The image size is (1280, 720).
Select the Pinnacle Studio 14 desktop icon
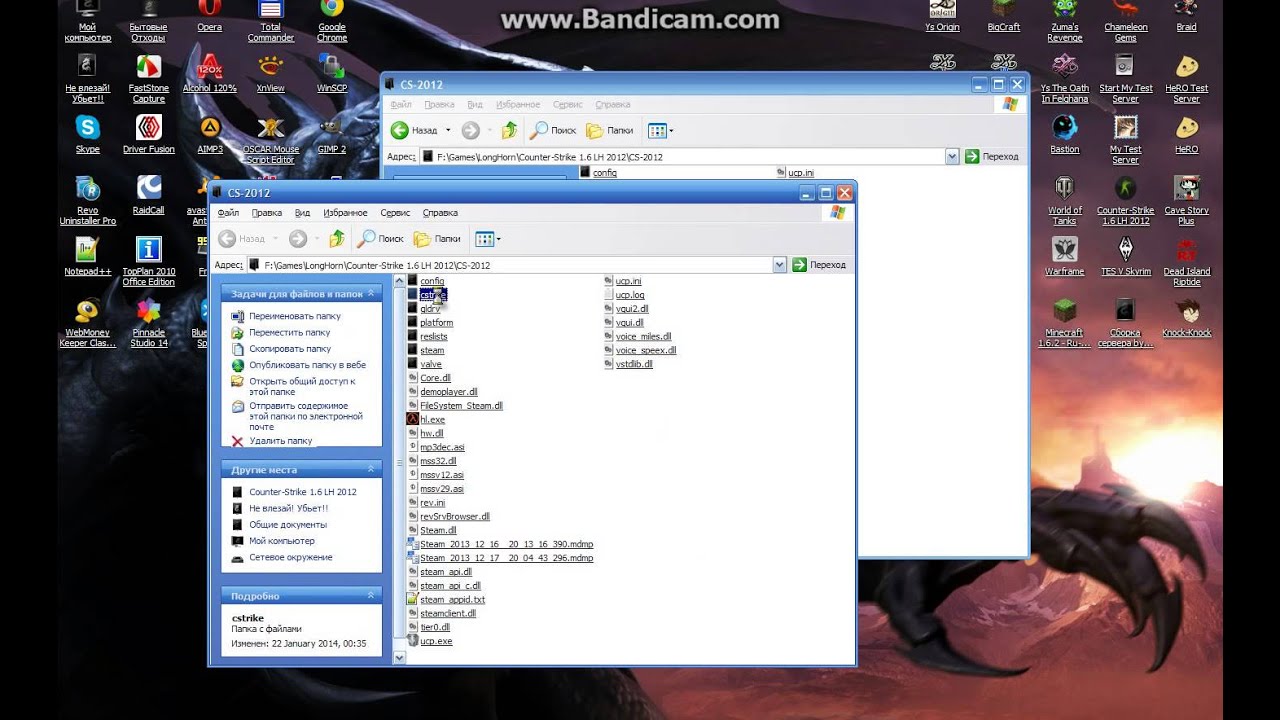click(x=148, y=322)
